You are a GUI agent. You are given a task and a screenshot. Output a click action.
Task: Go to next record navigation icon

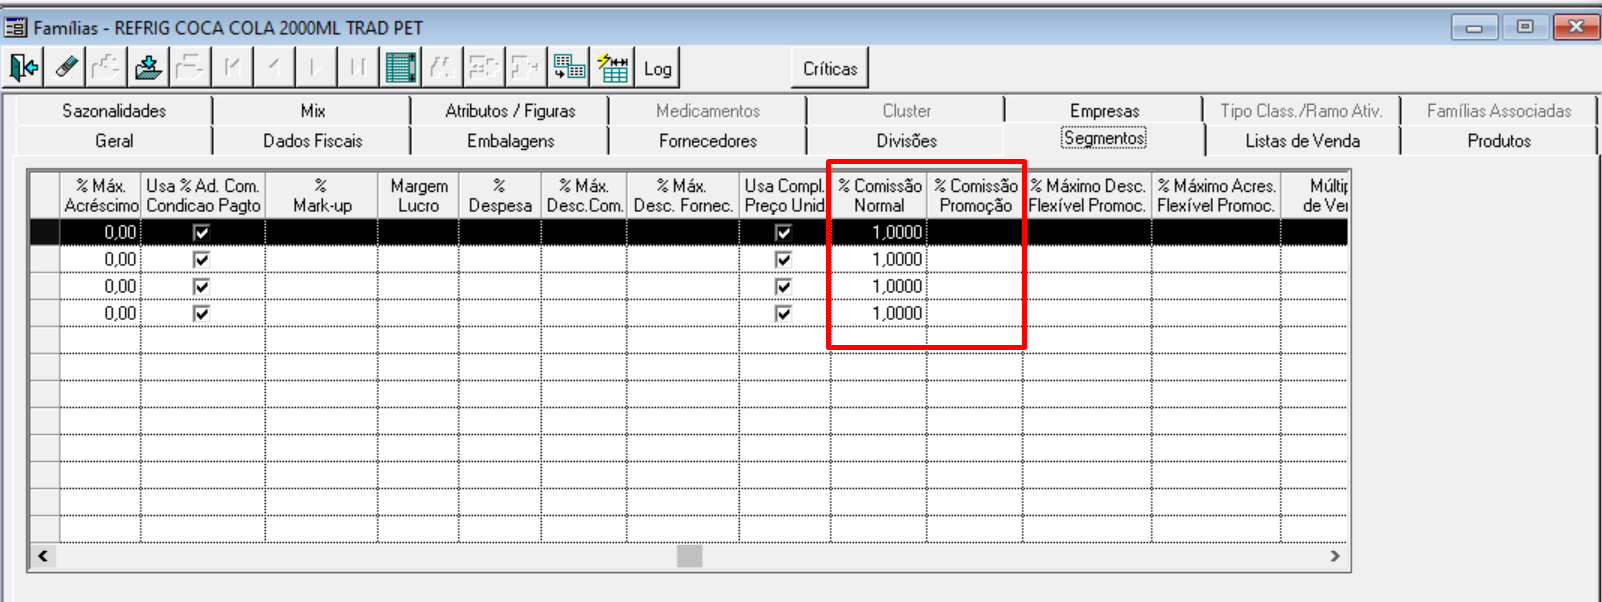(x=316, y=68)
